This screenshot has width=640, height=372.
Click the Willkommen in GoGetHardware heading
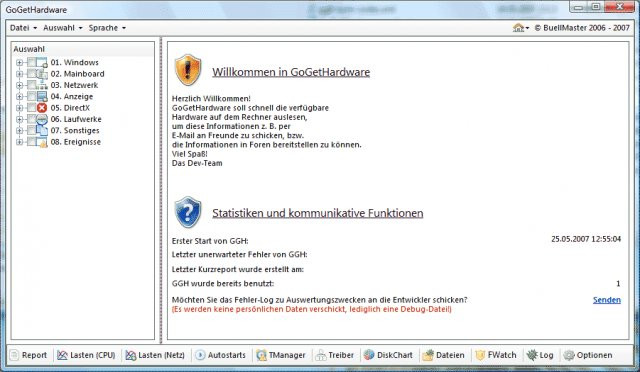pos(291,72)
